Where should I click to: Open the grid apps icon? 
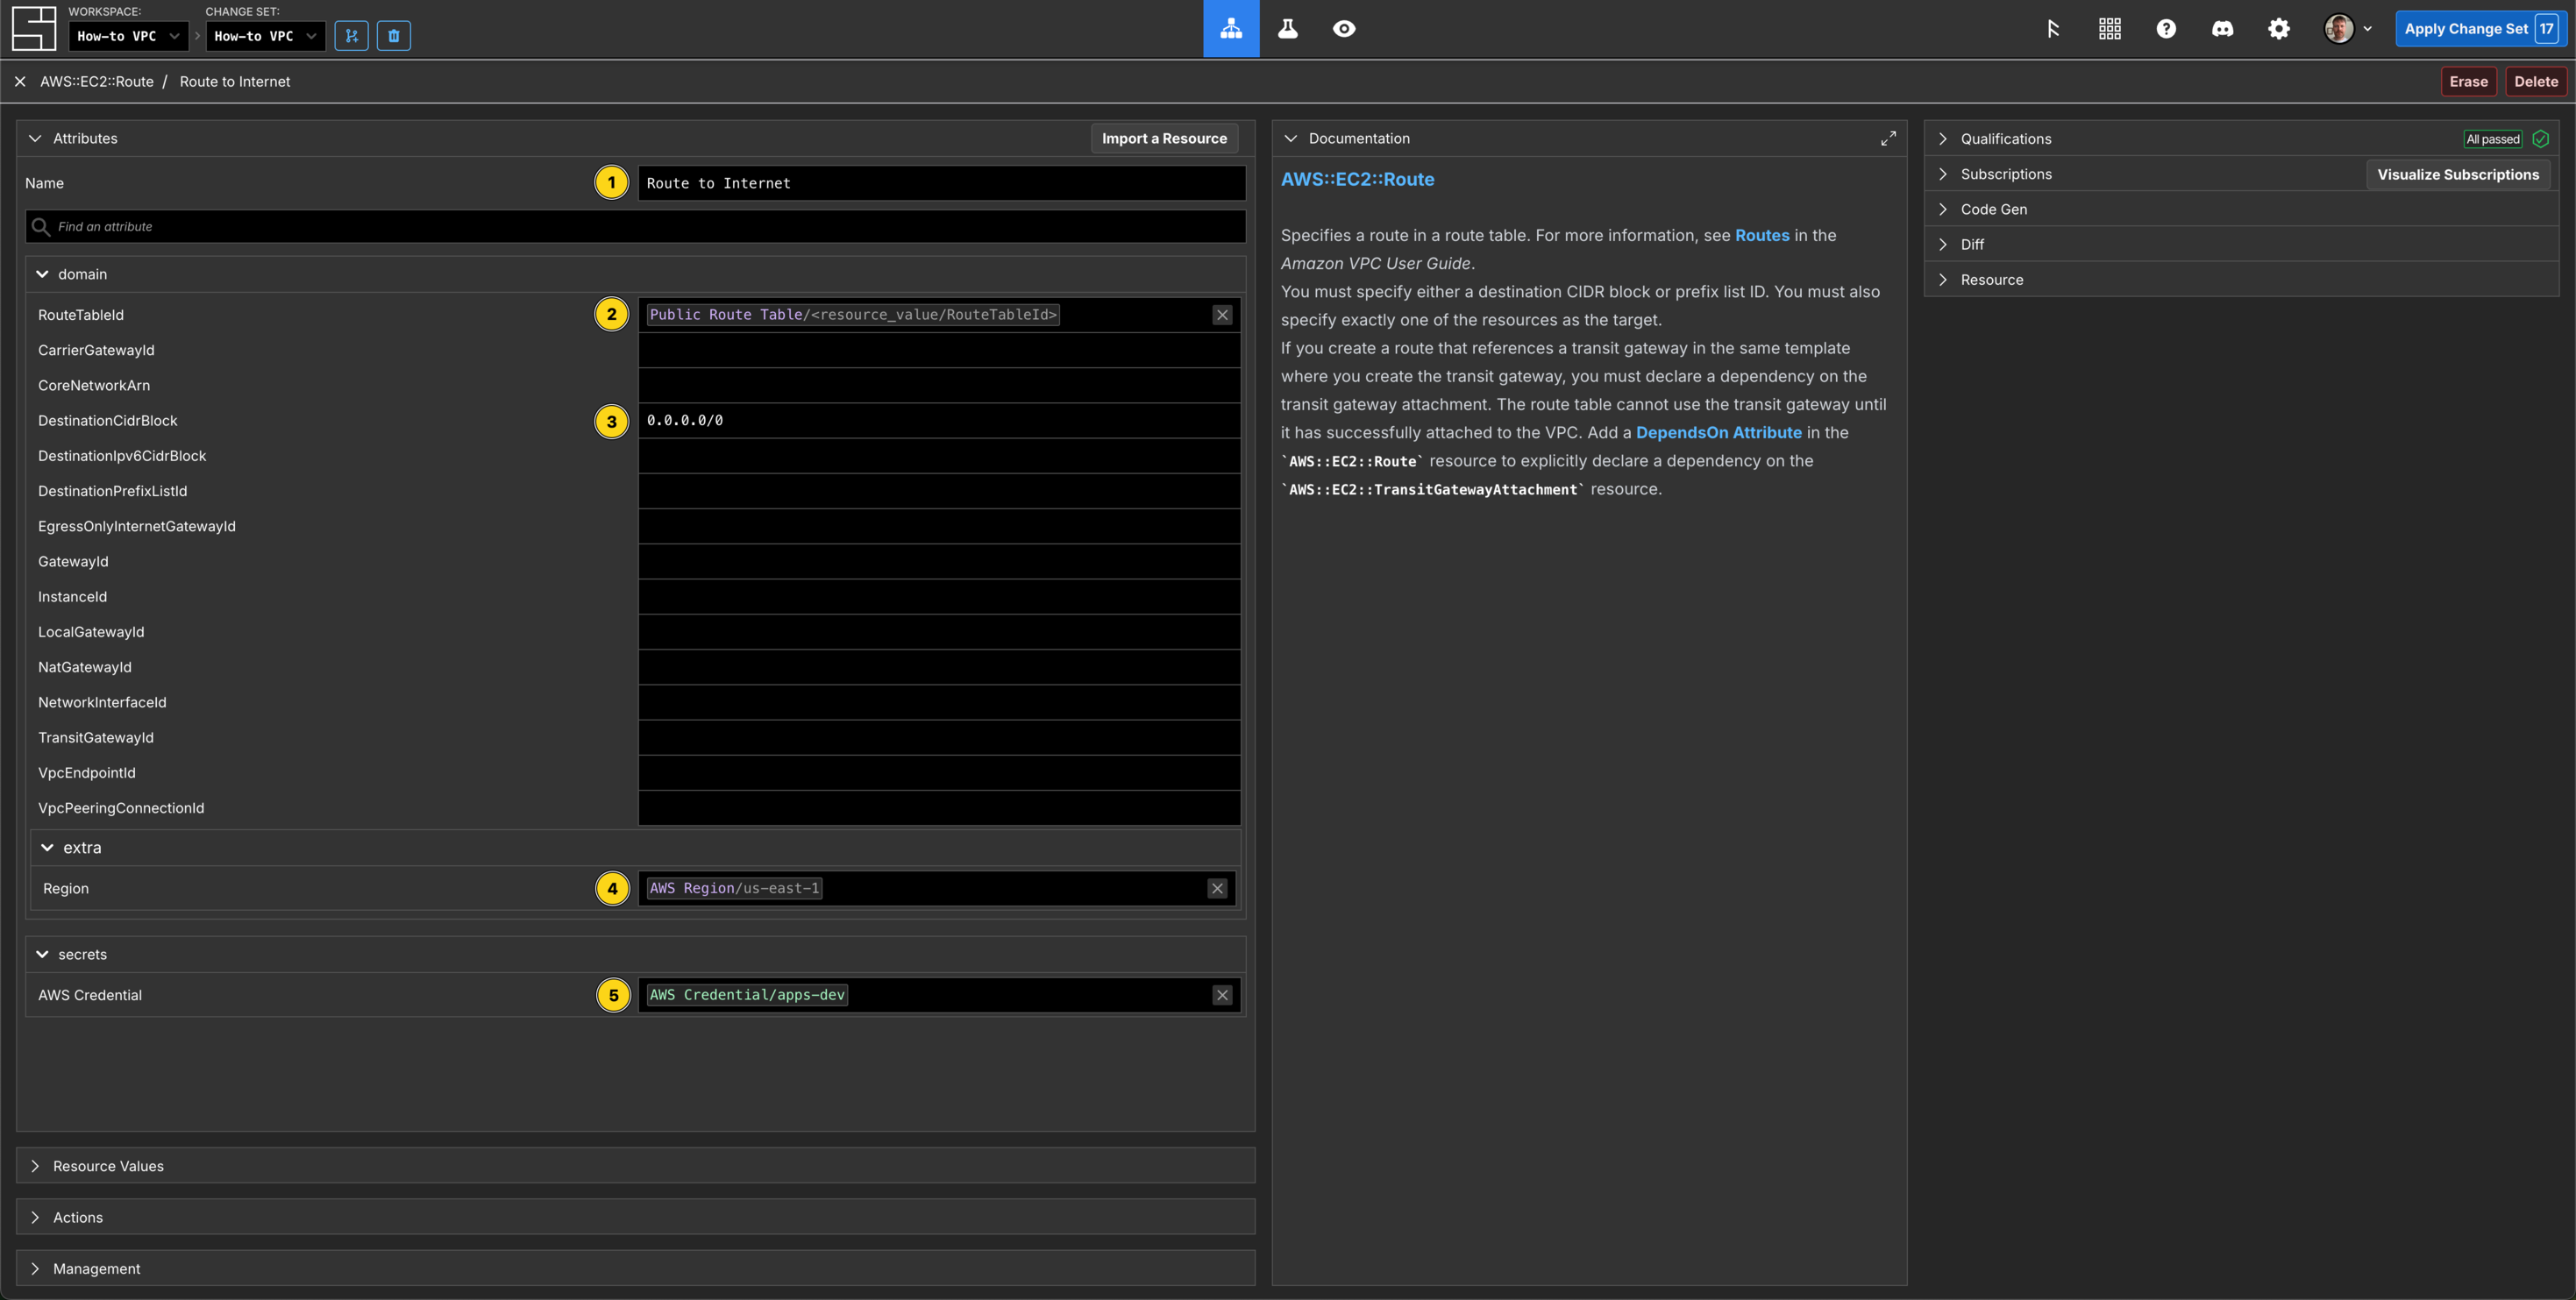tap(2110, 28)
